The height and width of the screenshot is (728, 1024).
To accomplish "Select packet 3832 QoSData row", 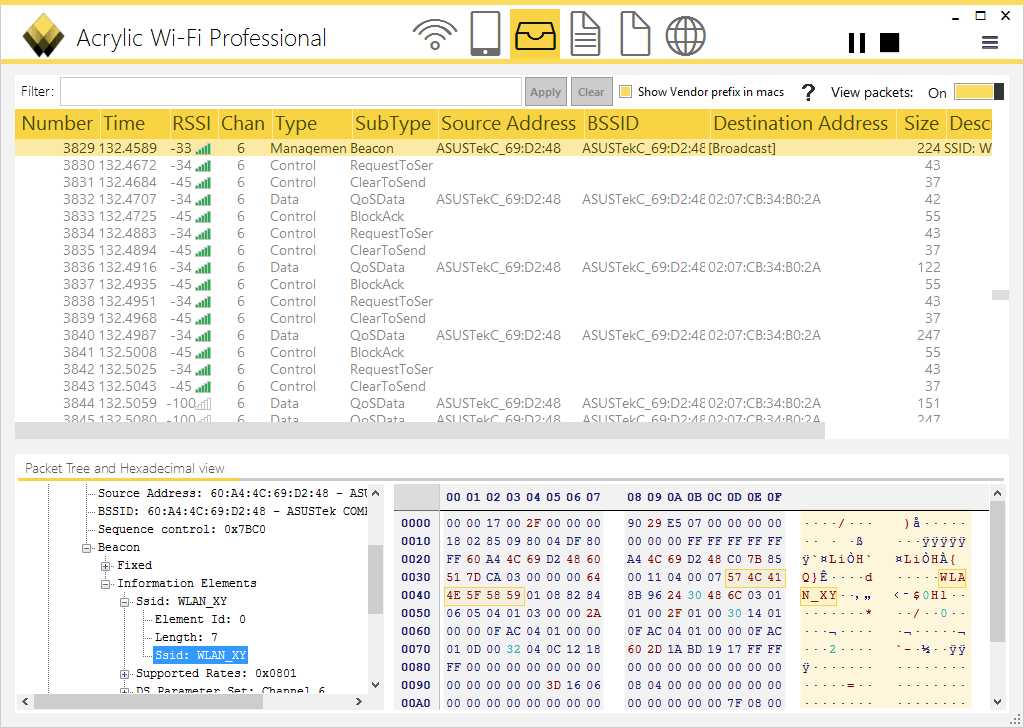I will click(503, 199).
